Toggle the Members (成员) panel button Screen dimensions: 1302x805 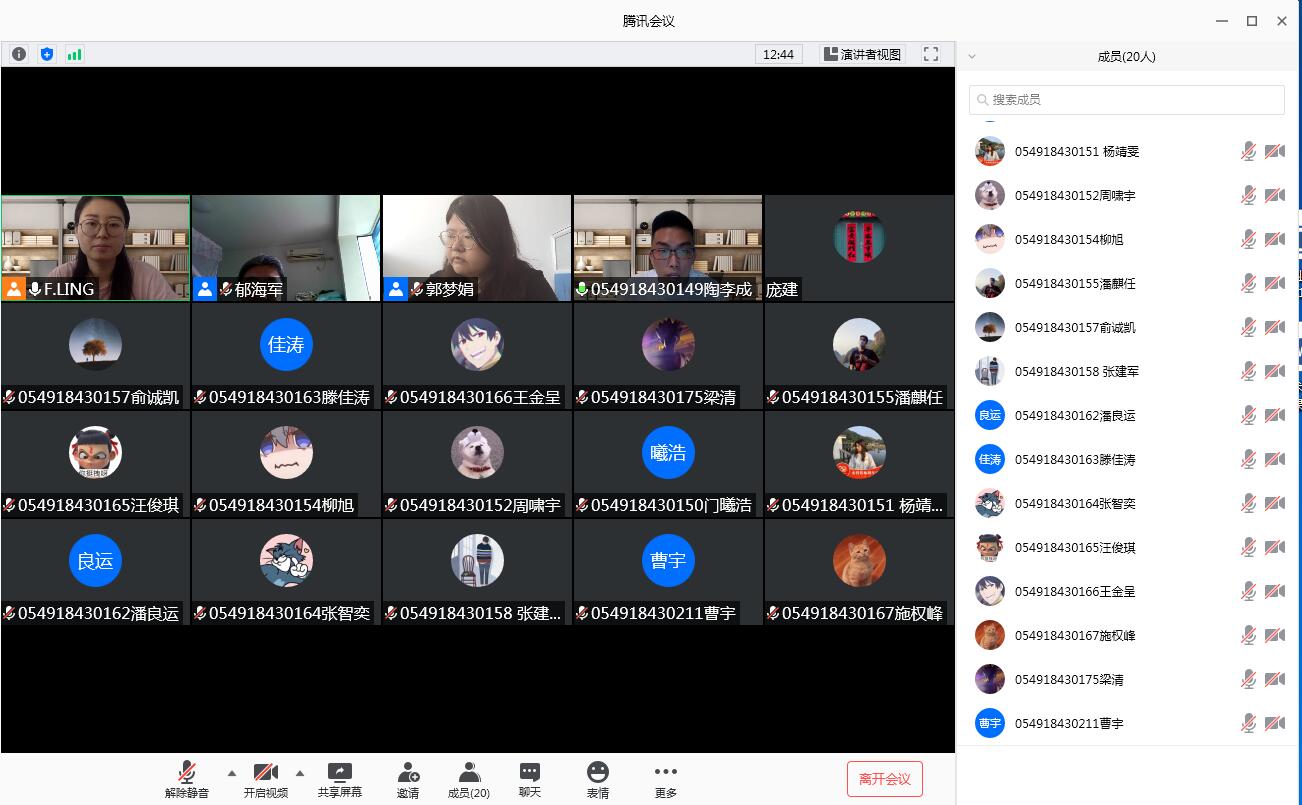click(468, 779)
